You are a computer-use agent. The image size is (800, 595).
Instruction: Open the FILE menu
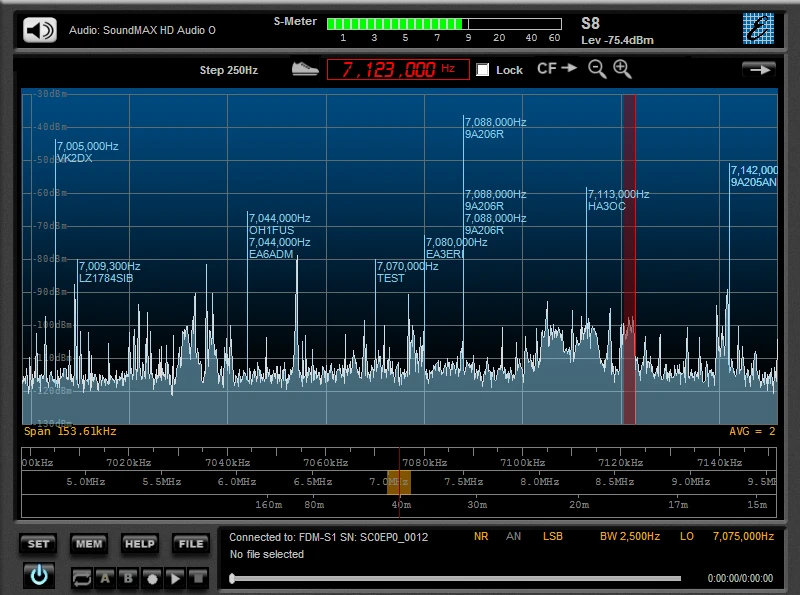tap(190, 544)
